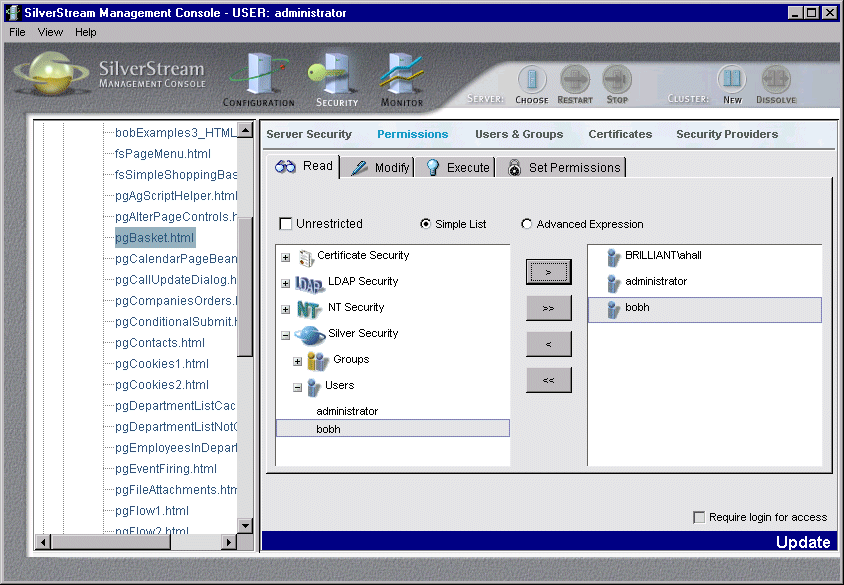The width and height of the screenshot is (844, 585).
Task: Click the add all (>>) button
Action: click(x=548, y=308)
